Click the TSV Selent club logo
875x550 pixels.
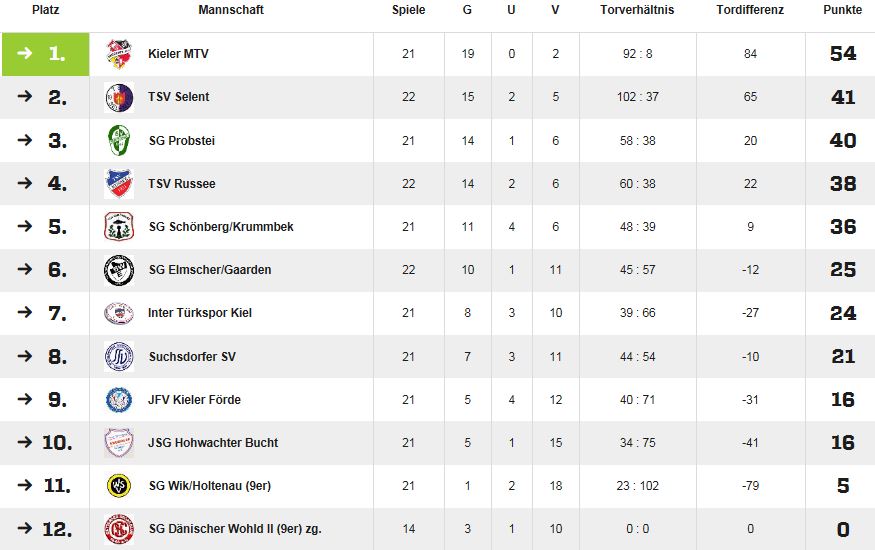pos(119,97)
